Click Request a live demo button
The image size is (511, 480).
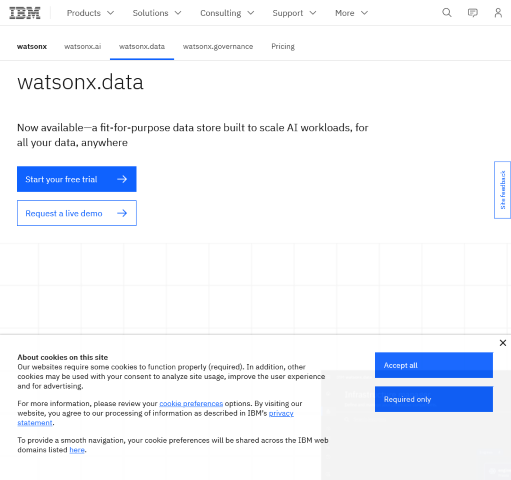77,213
